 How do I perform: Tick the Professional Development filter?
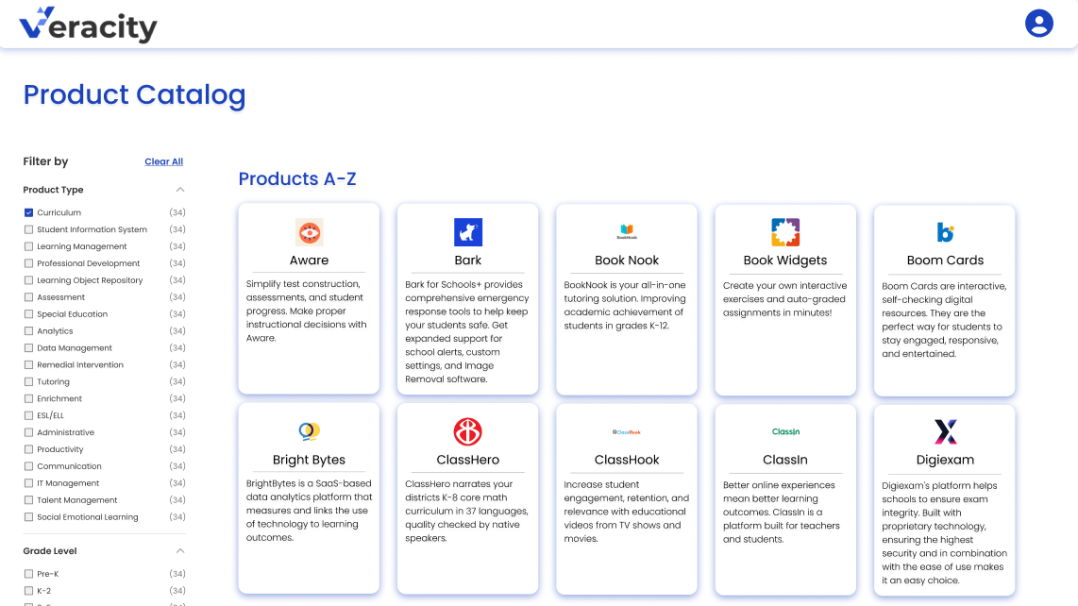[x=28, y=263]
